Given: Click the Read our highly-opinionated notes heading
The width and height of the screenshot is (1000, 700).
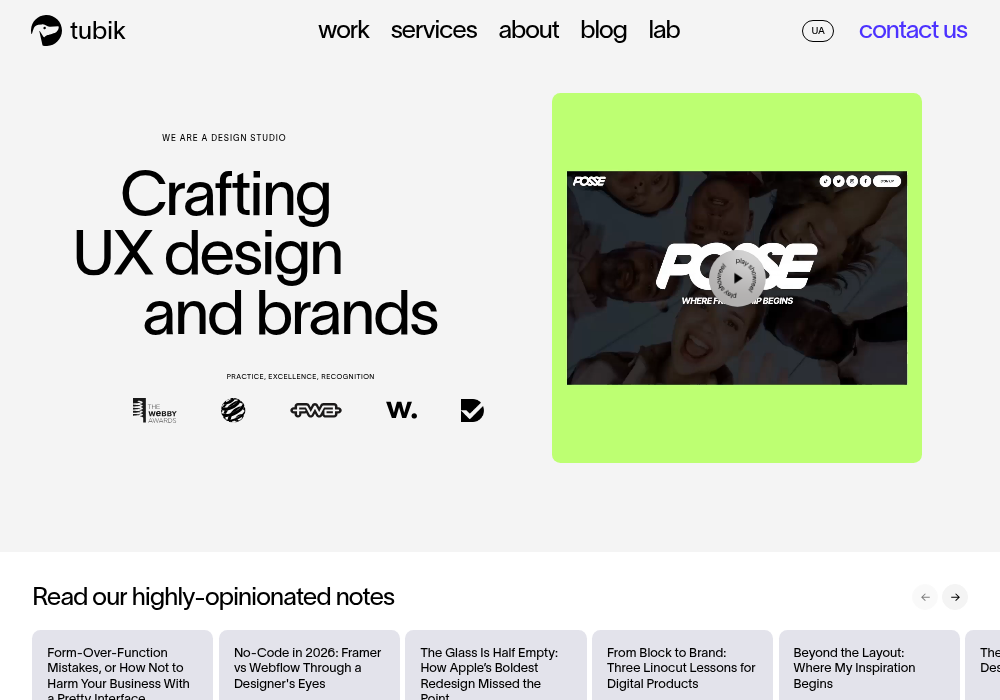Looking at the screenshot, I should point(213,597).
